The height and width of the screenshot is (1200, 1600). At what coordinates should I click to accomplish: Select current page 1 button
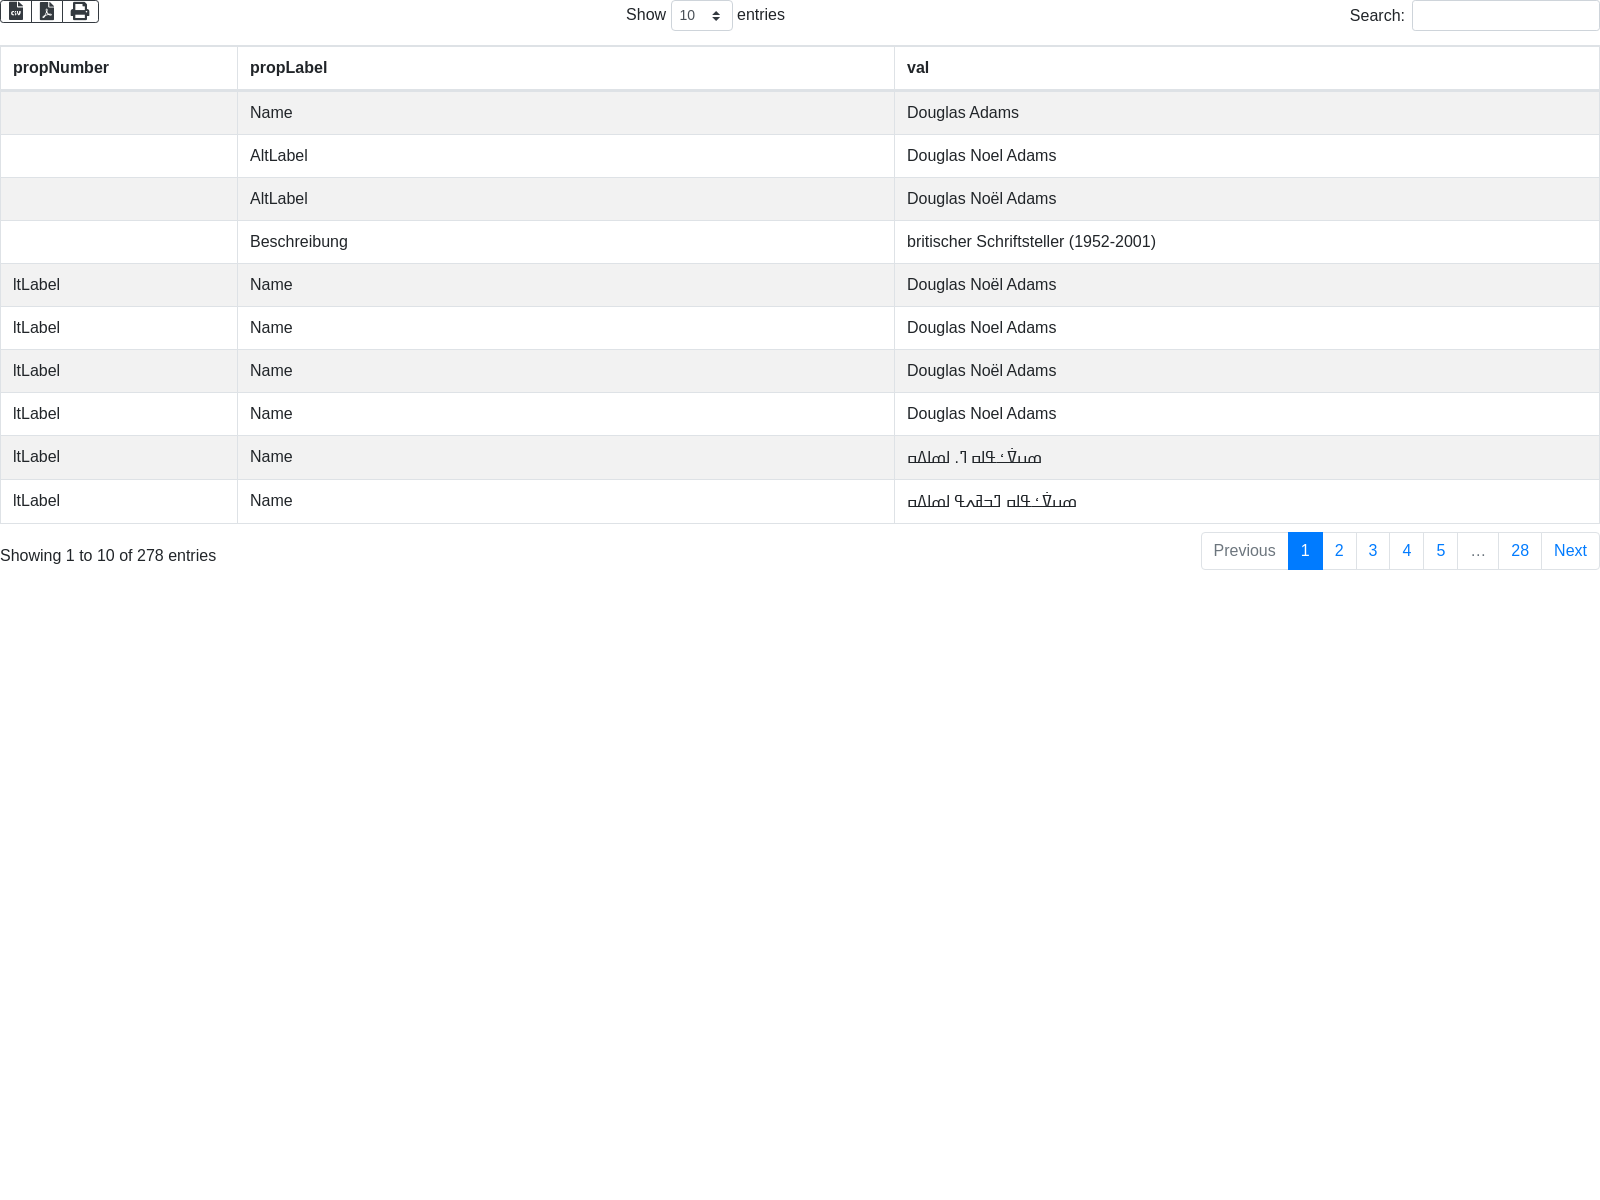[x=1305, y=551]
